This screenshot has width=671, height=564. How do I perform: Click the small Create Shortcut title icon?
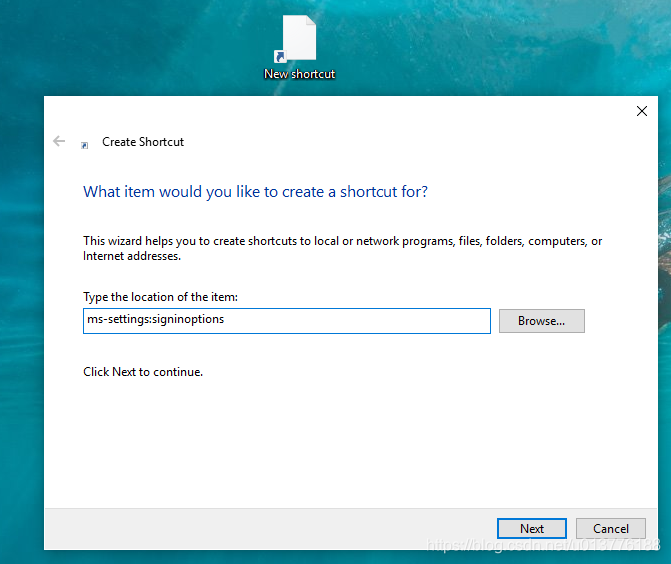(x=85, y=145)
